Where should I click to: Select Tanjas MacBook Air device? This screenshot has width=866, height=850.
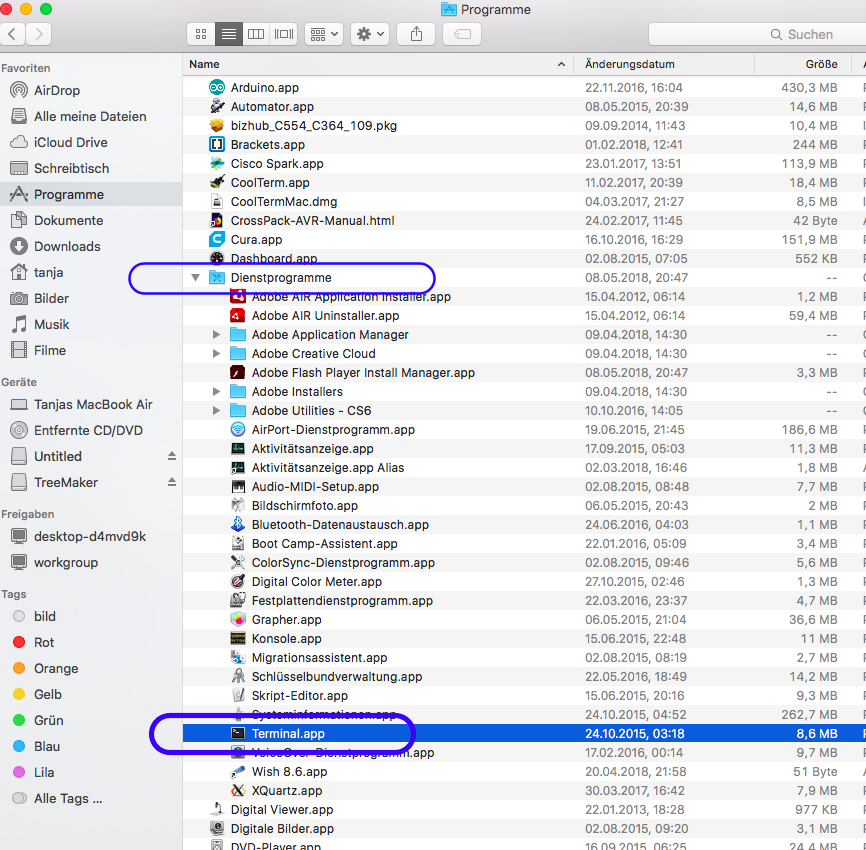tap(93, 404)
